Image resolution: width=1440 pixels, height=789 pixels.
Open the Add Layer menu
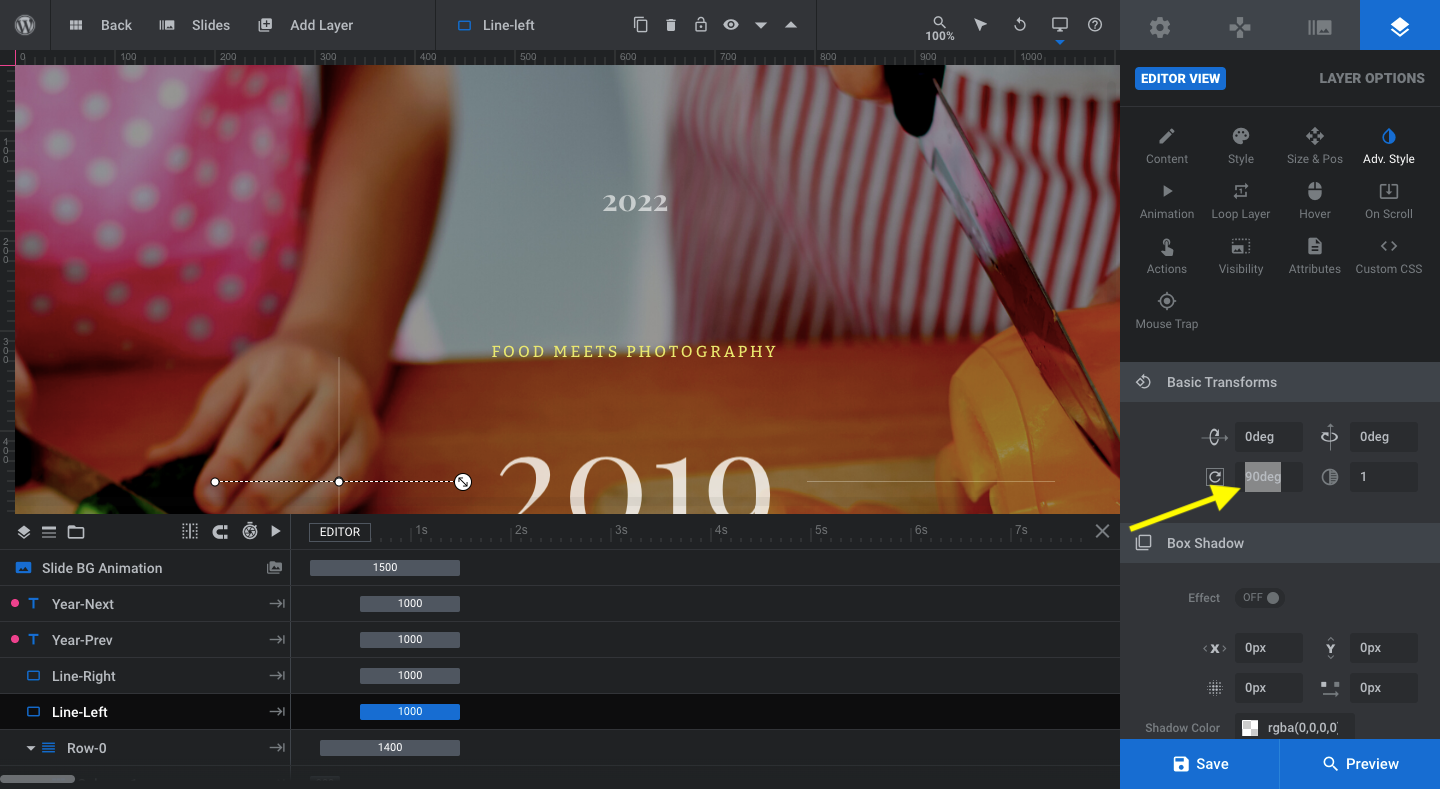[x=305, y=25]
